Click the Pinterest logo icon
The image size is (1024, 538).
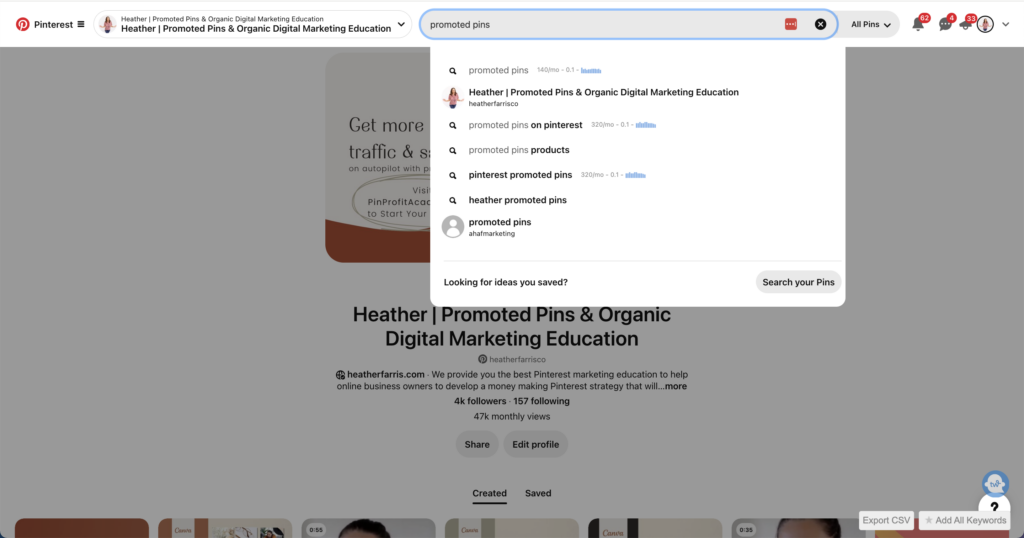23,24
